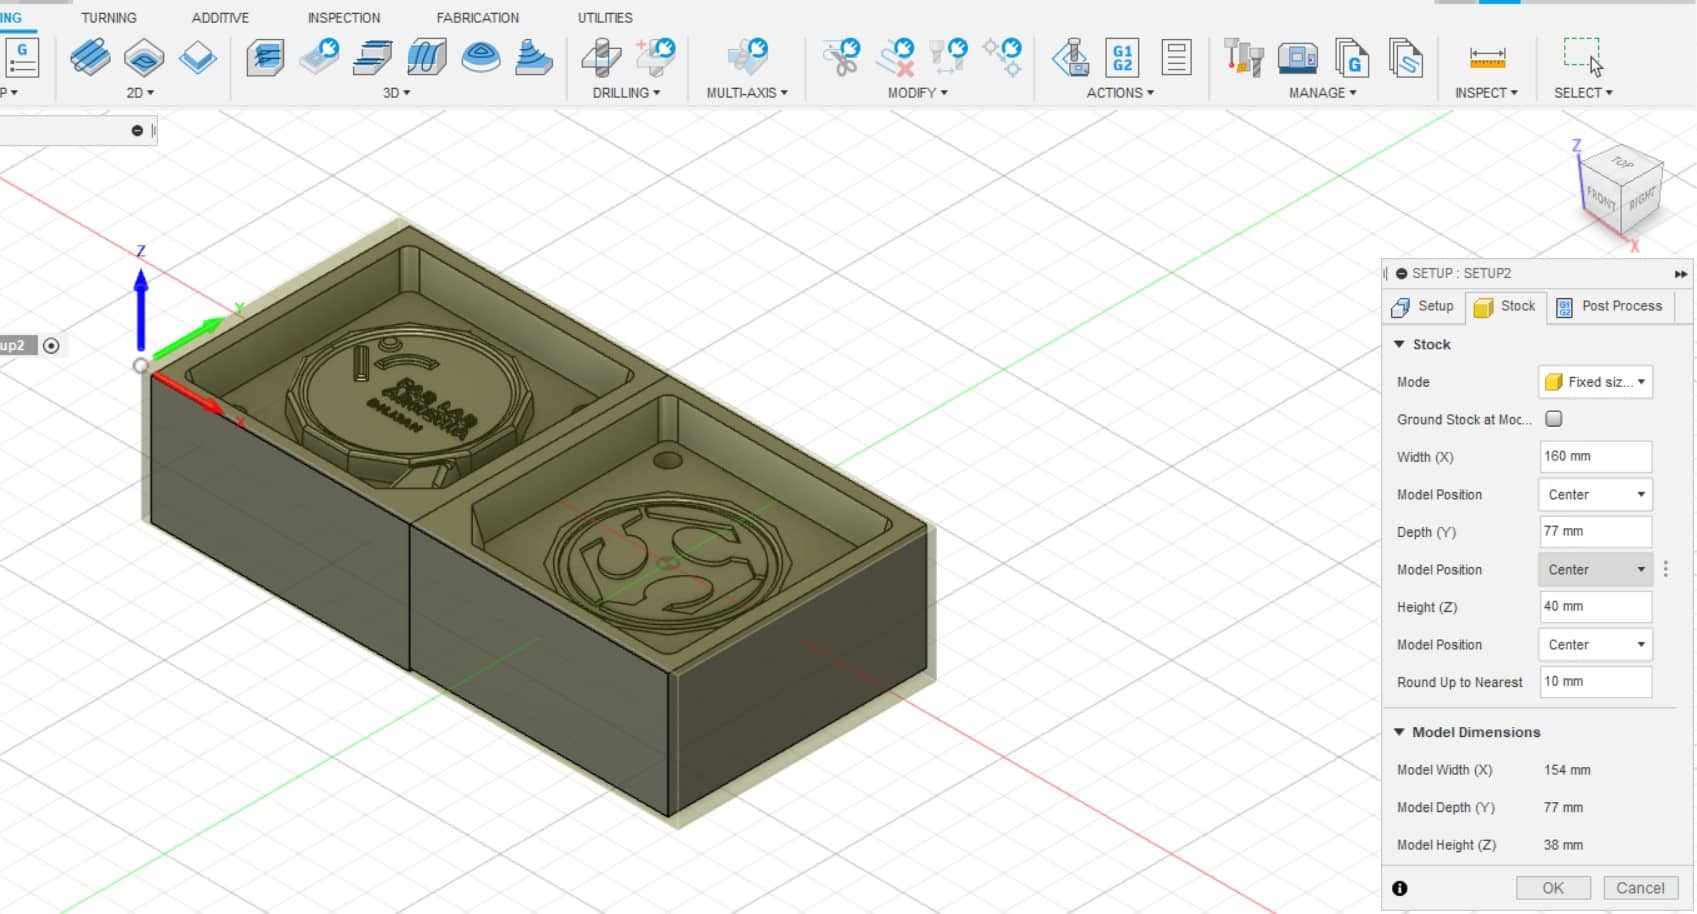Image resolution: width=1697 pixels, height=914 pixels.
Task: Open the MODIFY dropdown menu
Action: pos(918,93)
